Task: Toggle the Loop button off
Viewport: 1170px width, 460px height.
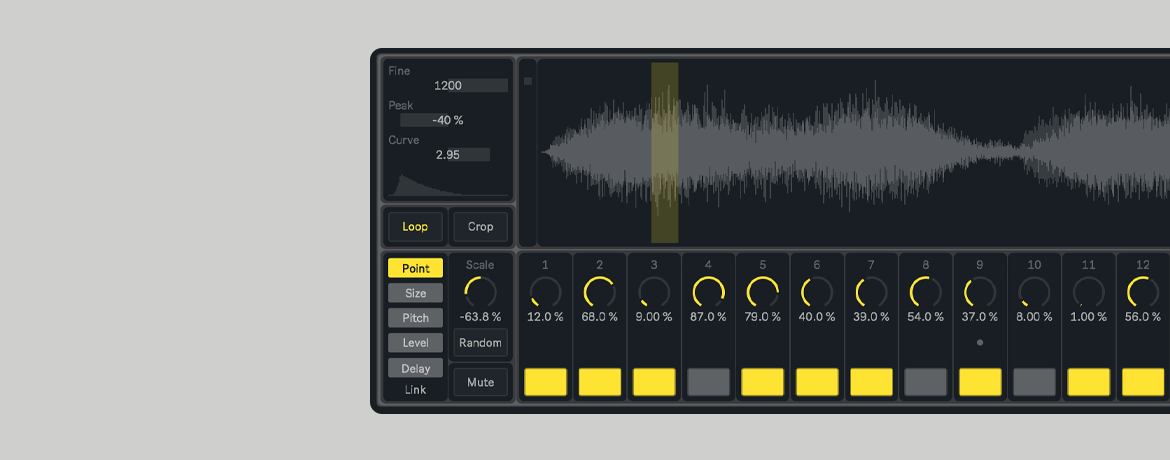Action: pyautogui.click(x=415, y=227)
